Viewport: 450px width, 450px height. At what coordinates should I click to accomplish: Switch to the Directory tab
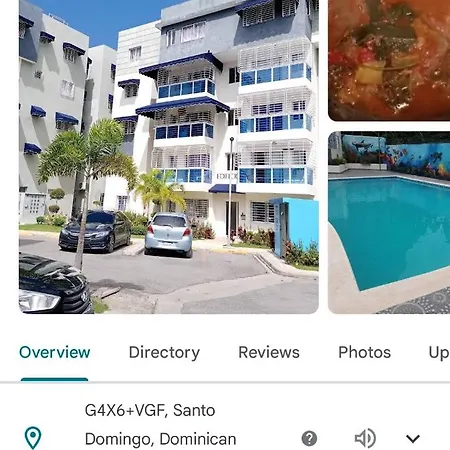click(164, 353)
